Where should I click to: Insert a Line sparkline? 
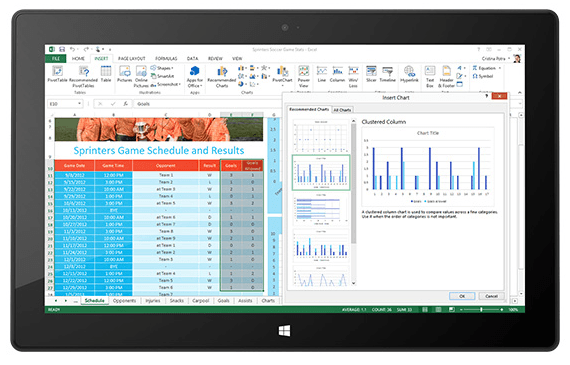(x=322, y=74)
